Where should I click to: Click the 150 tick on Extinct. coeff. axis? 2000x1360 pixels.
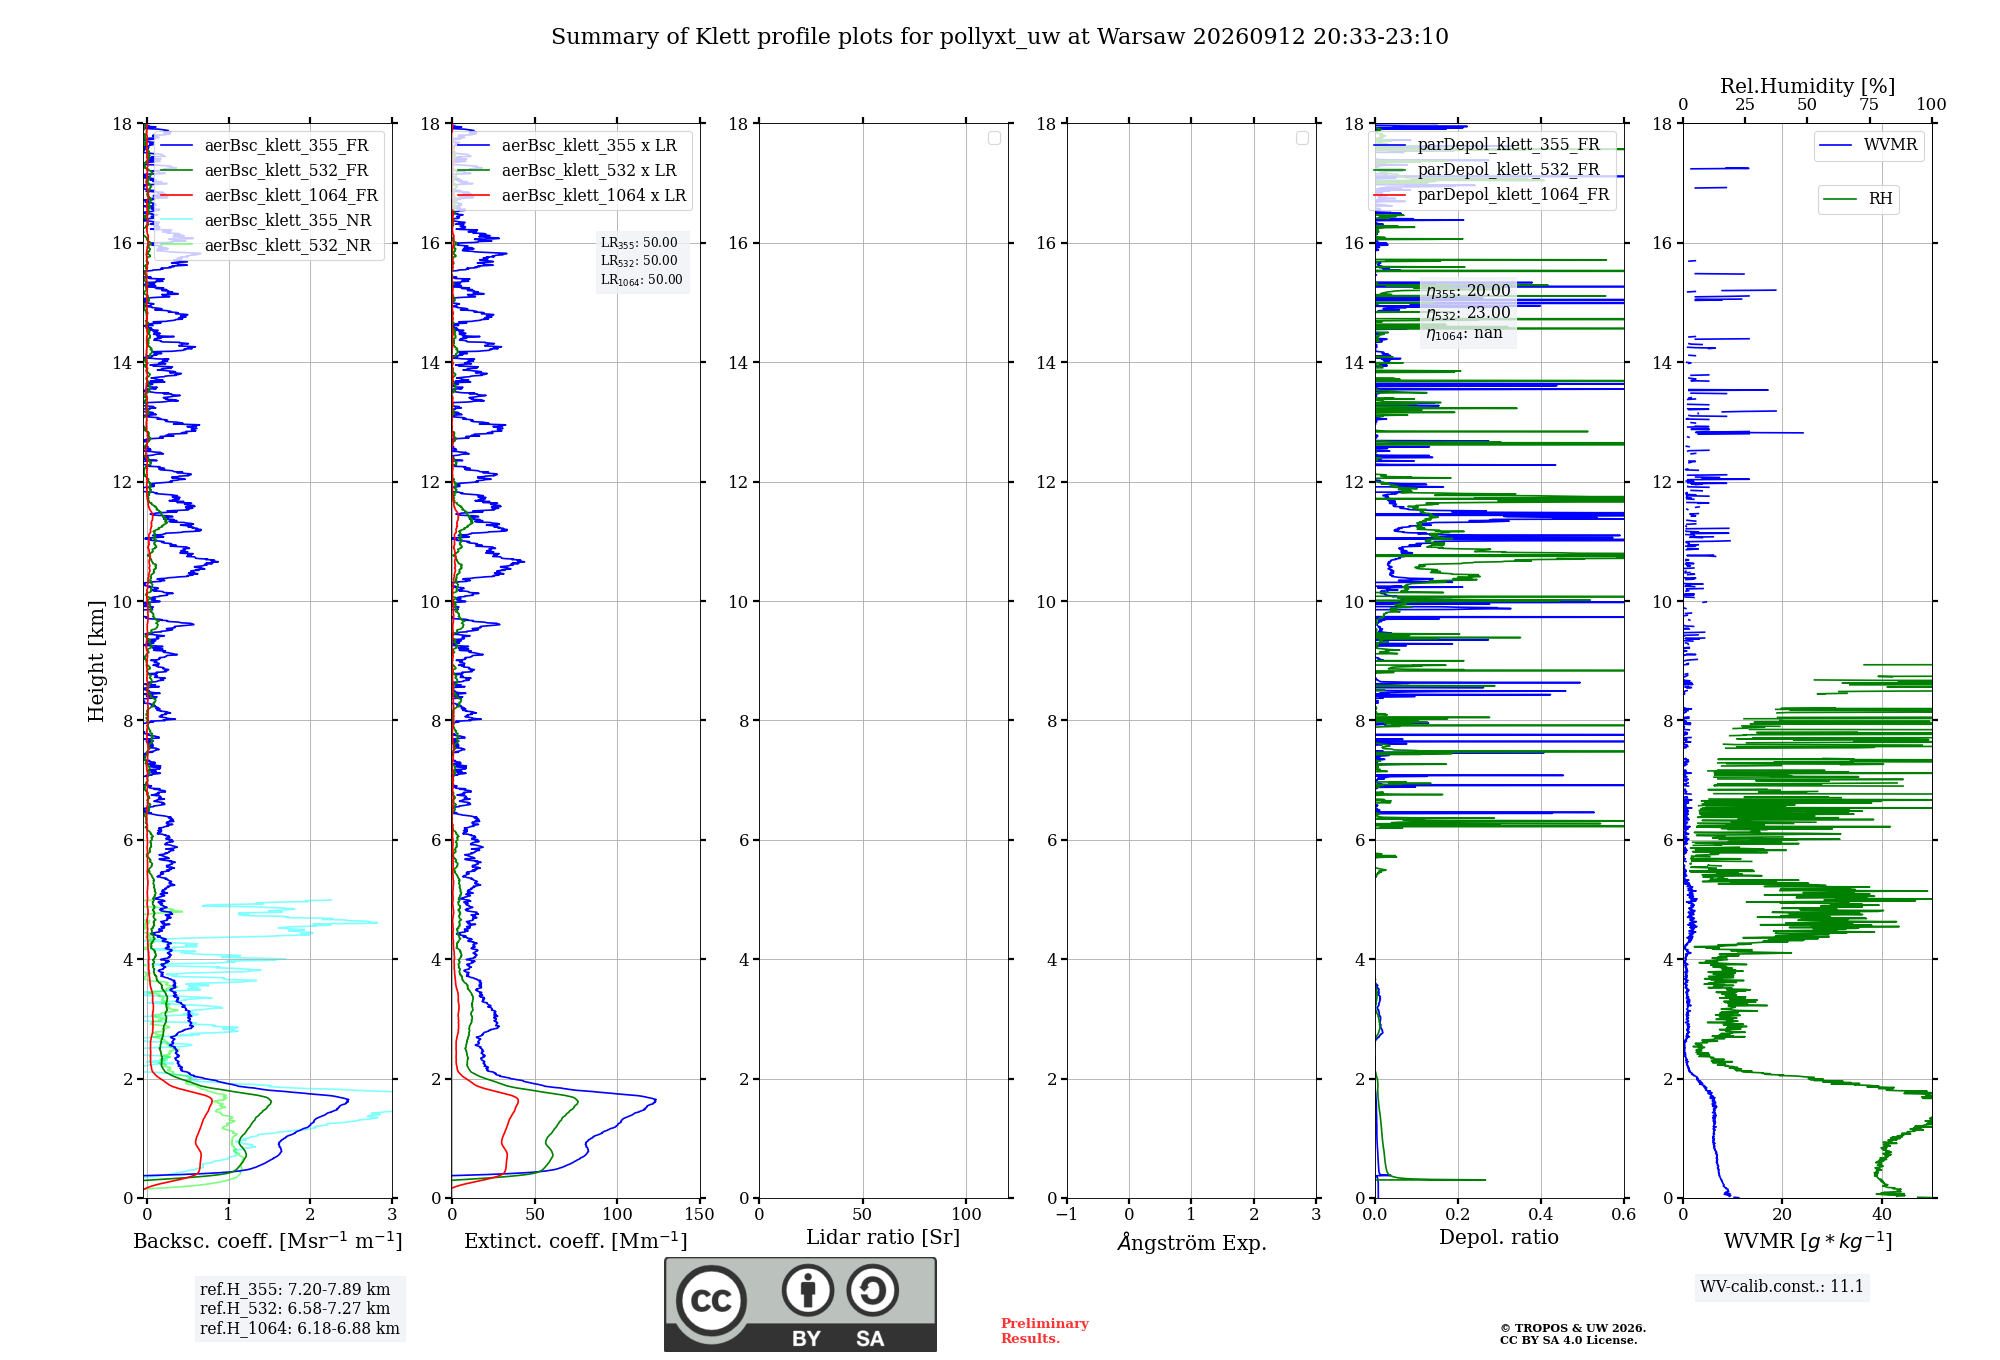(x=700, y=1215)
